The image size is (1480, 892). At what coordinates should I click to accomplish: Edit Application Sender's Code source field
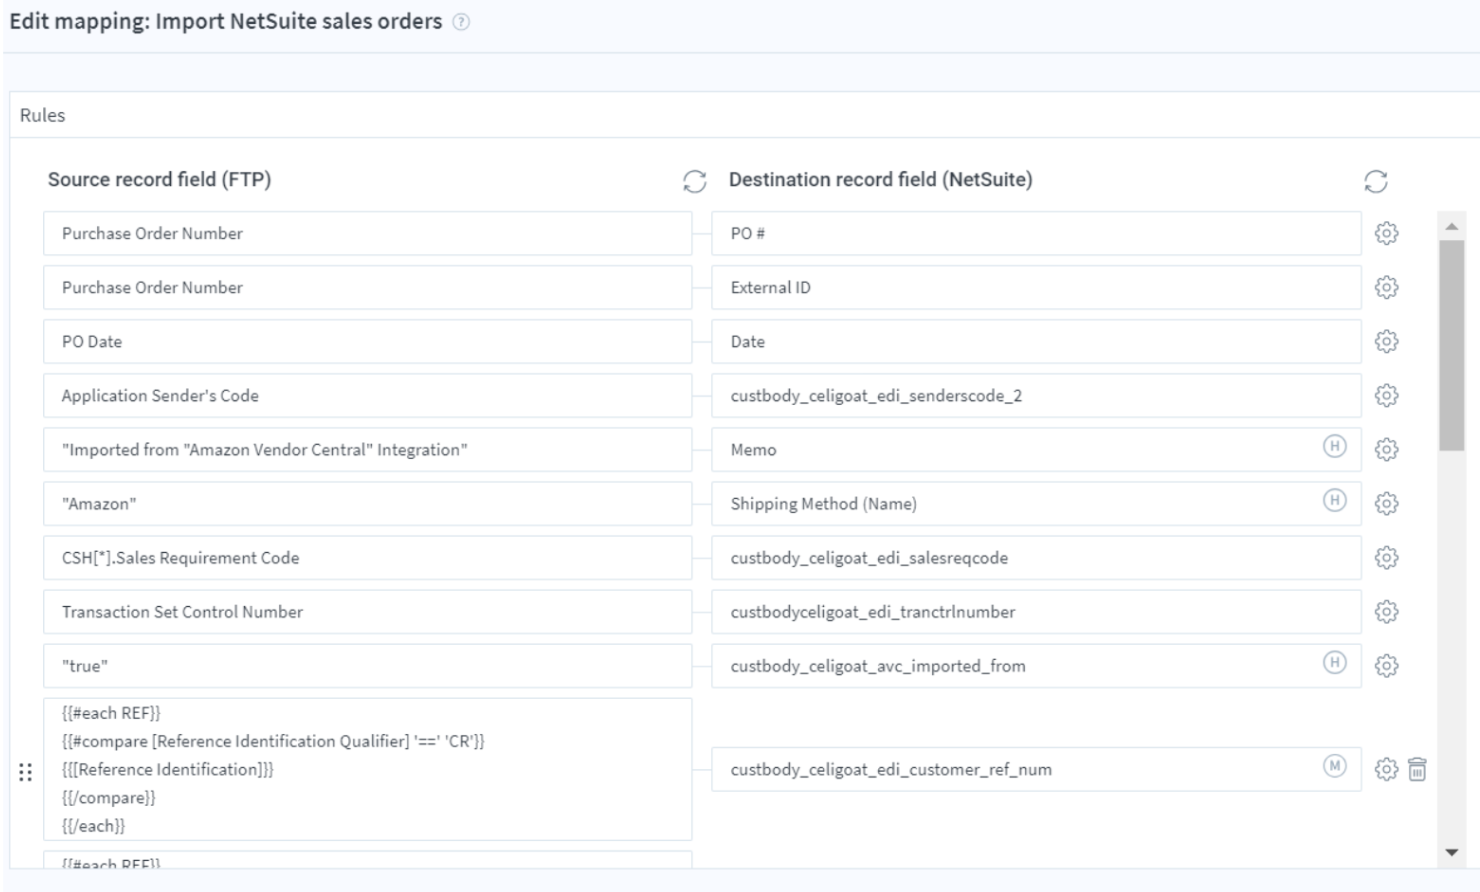[x=367, y=395]
